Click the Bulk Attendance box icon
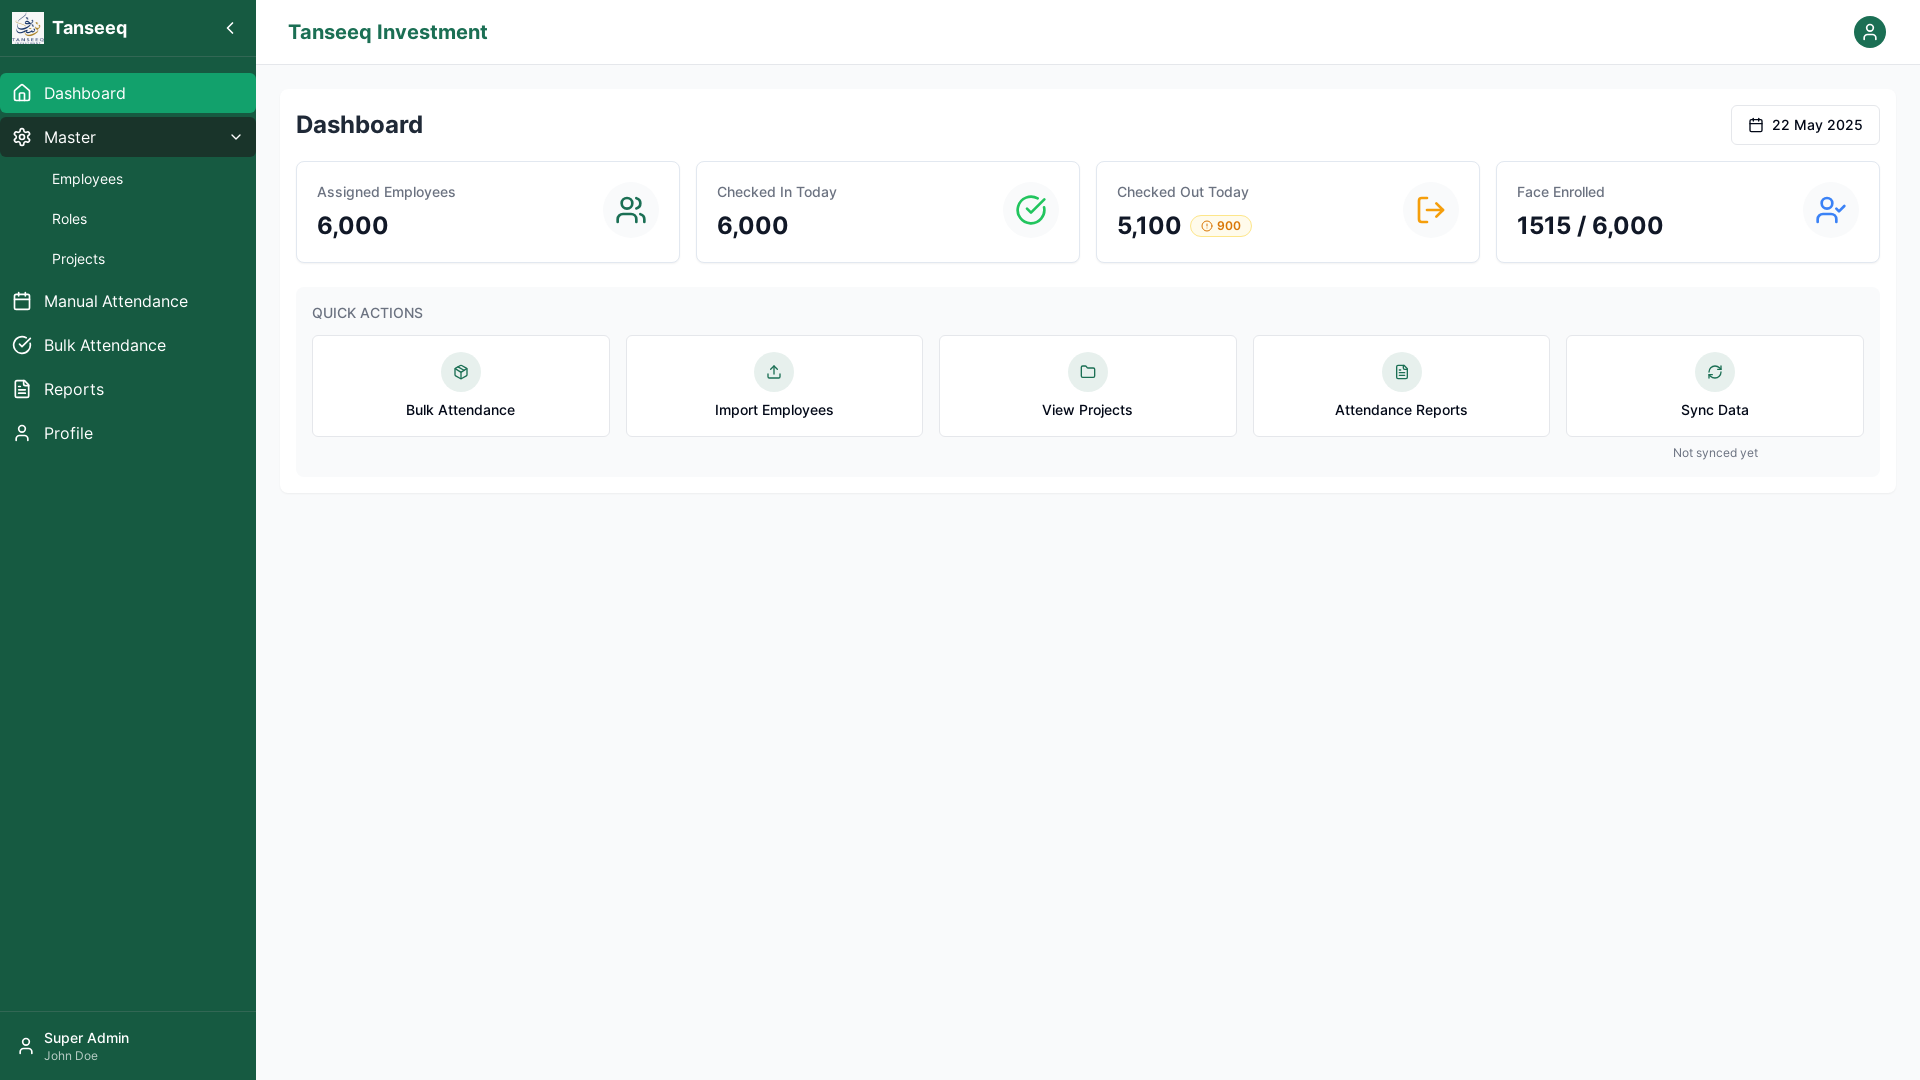 point(461,372)
